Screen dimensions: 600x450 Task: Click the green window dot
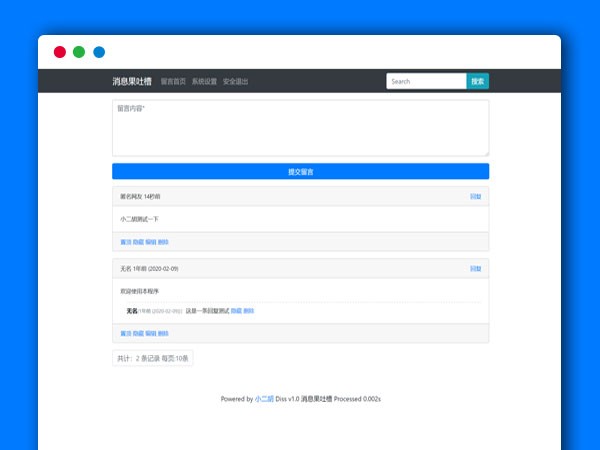click(79, 52)
